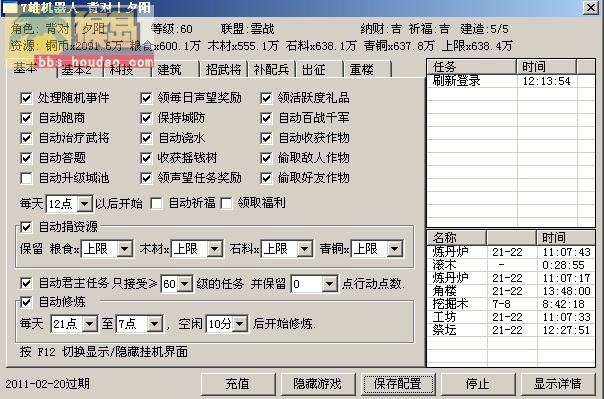Toggle 处理随机事件 checkbox
604x399 pixels.
pos(26,98)
